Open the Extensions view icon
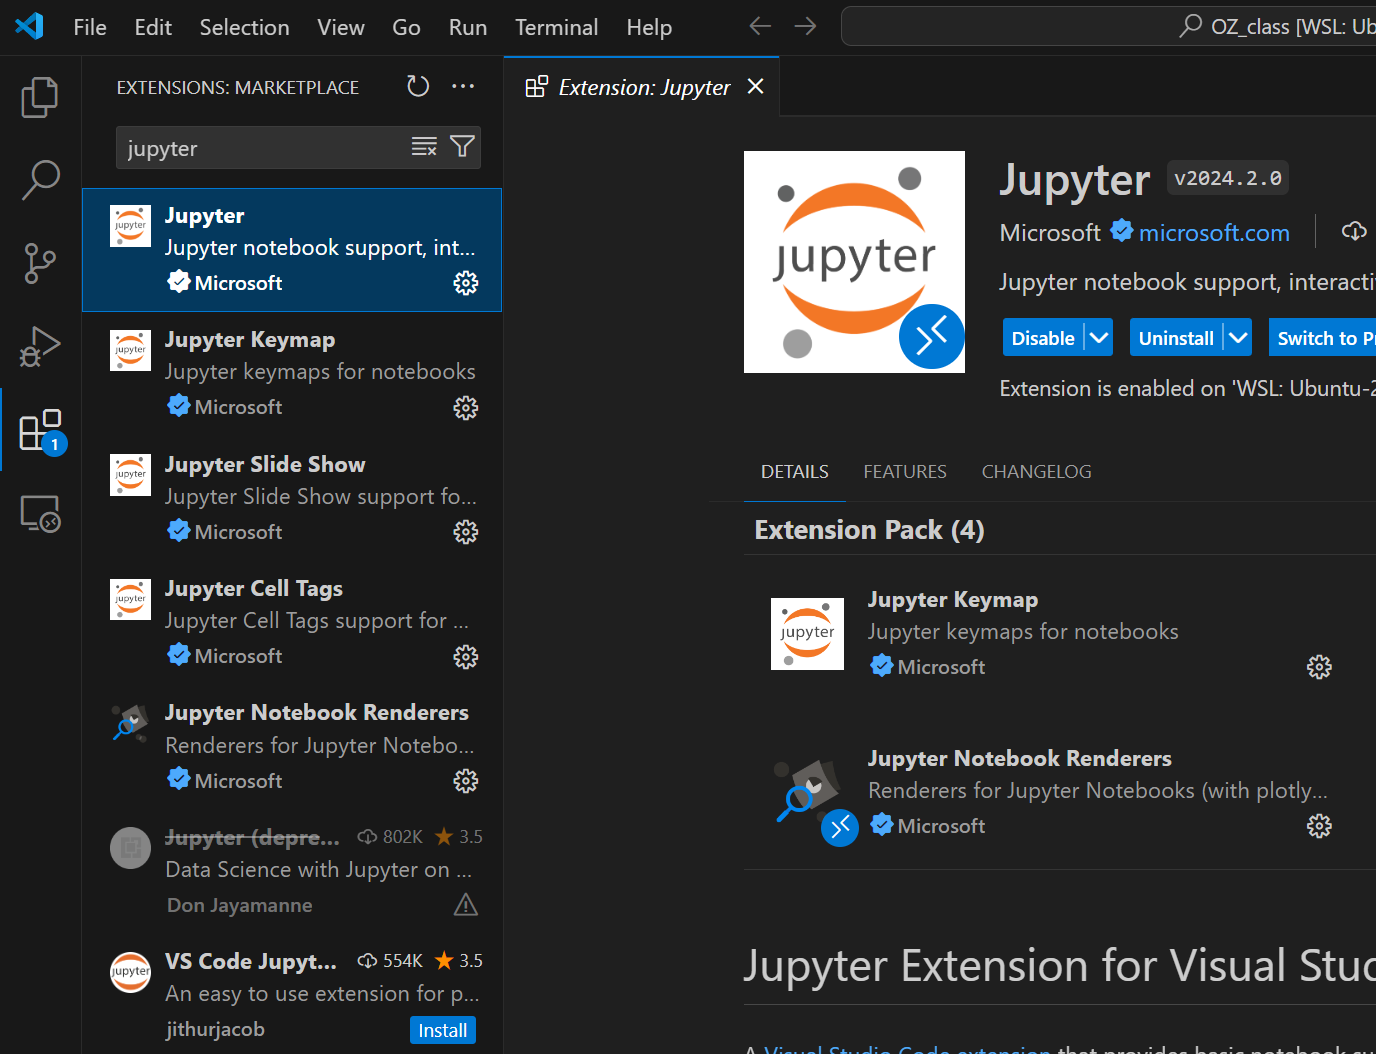The width and height of the screenshot is (1376, 1054). point(42,430)
